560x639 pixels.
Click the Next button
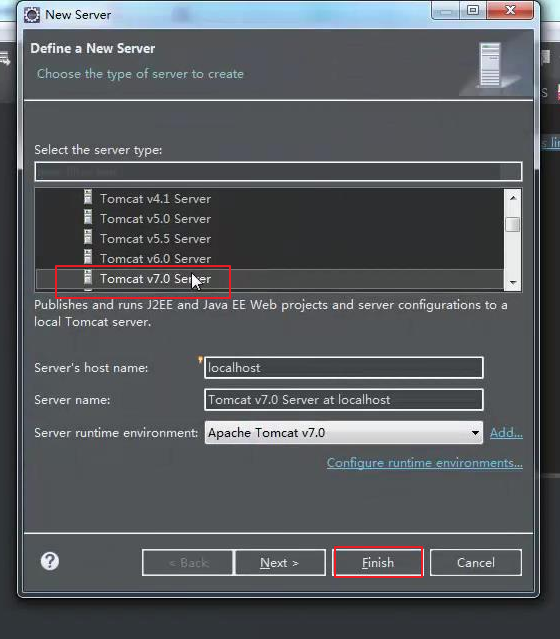tap(280, 563)
